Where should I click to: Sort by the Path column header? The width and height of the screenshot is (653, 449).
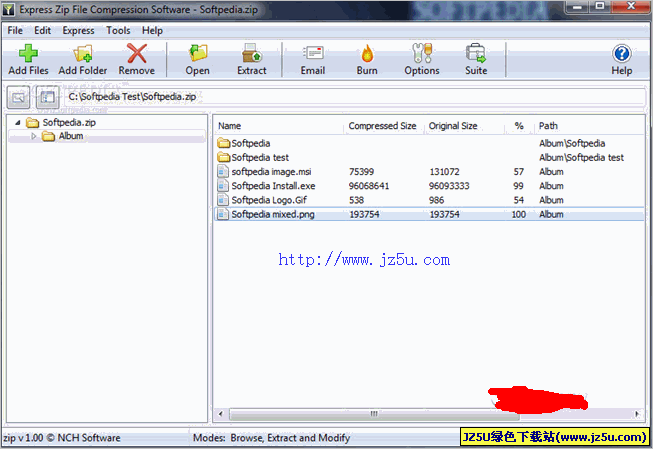[x=548, y=126]
